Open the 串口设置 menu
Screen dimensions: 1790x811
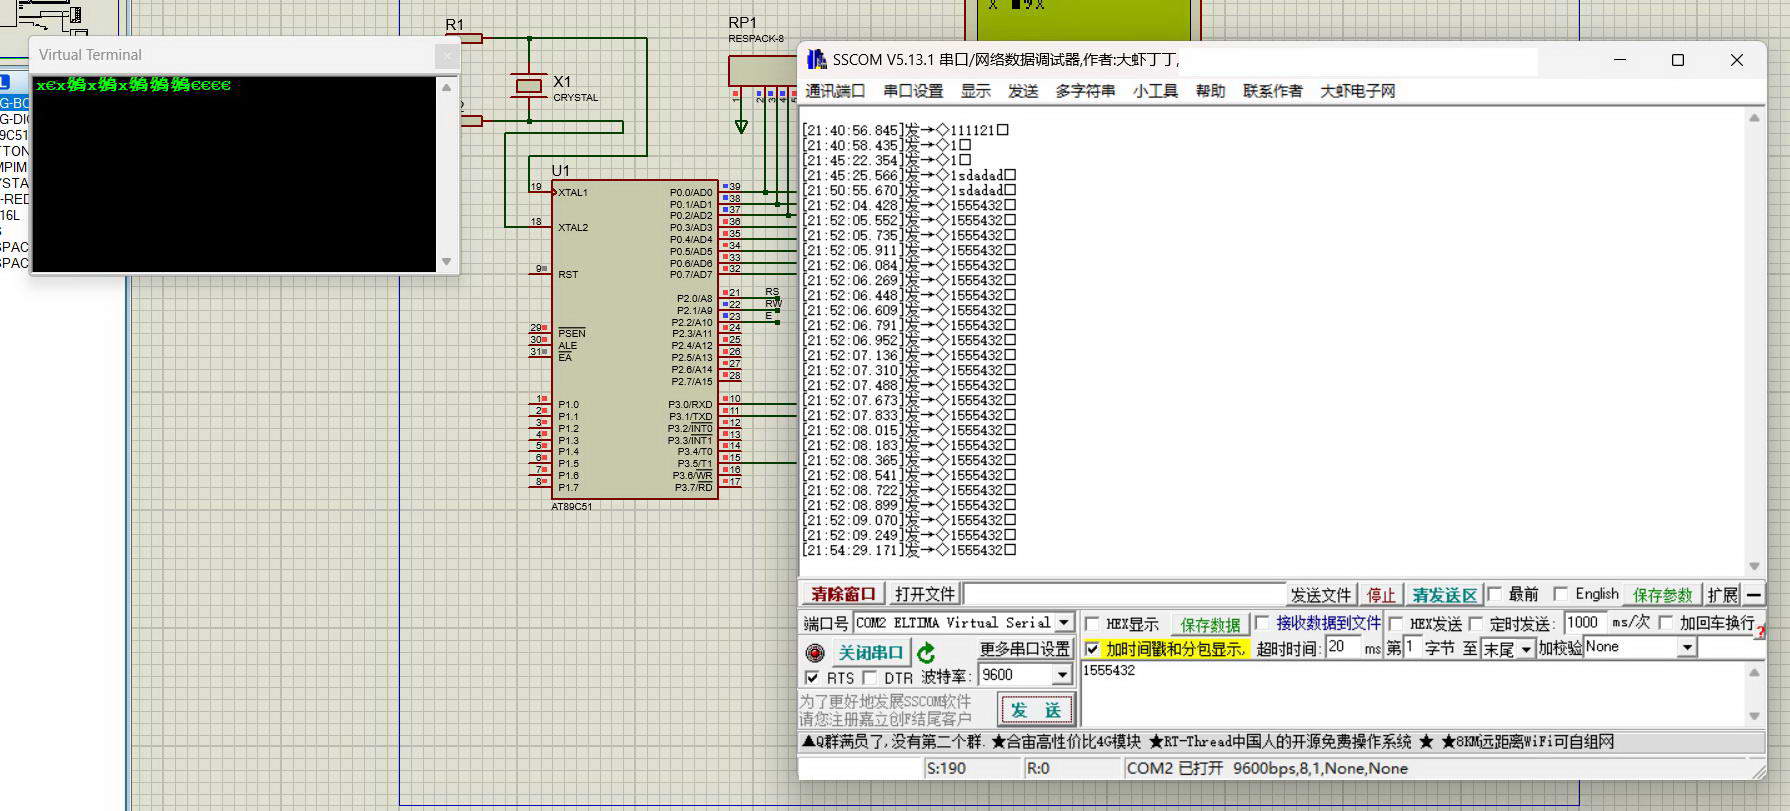click(x=913, y=91)
